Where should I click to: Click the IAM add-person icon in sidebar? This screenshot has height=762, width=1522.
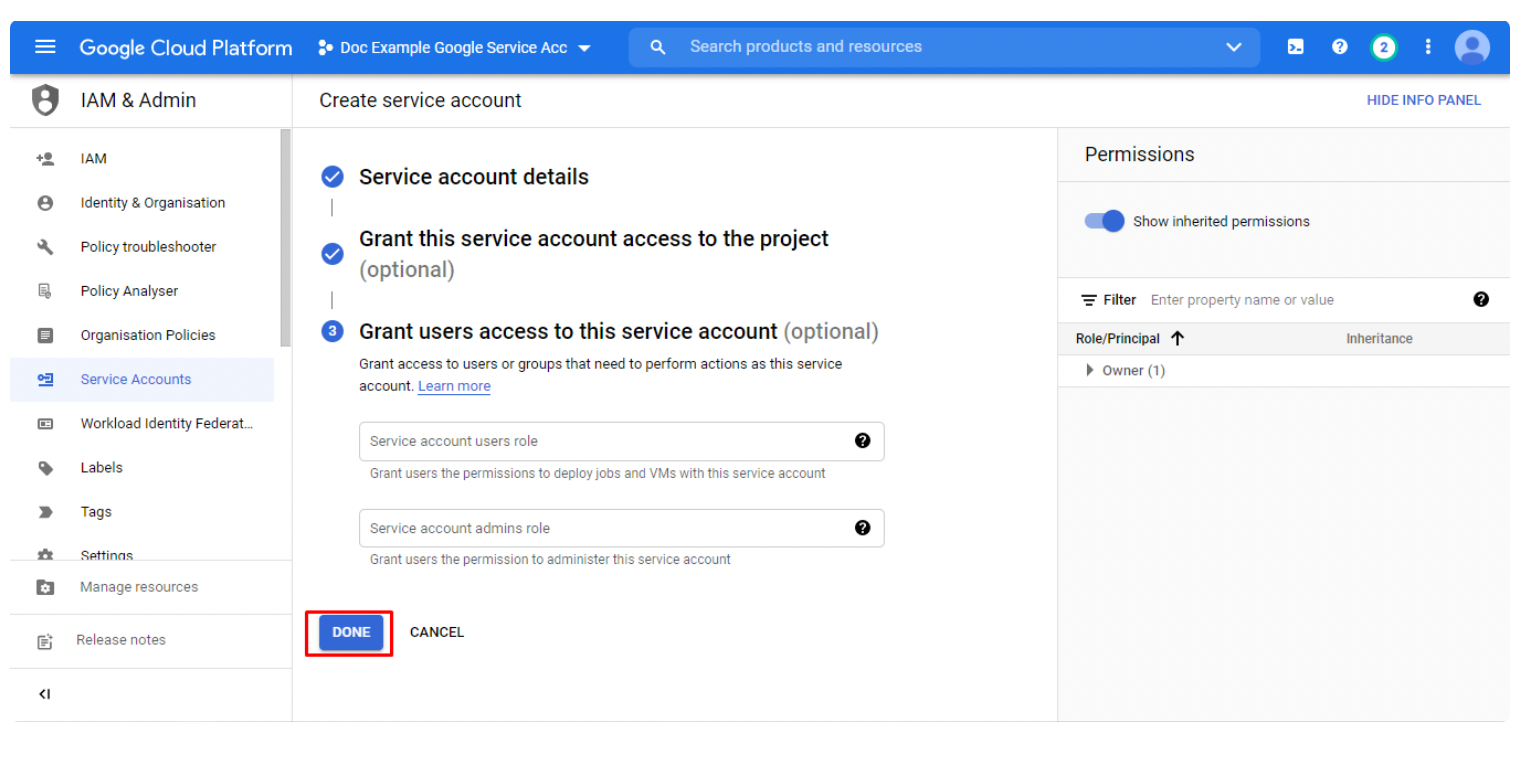[x=45, y=159]
